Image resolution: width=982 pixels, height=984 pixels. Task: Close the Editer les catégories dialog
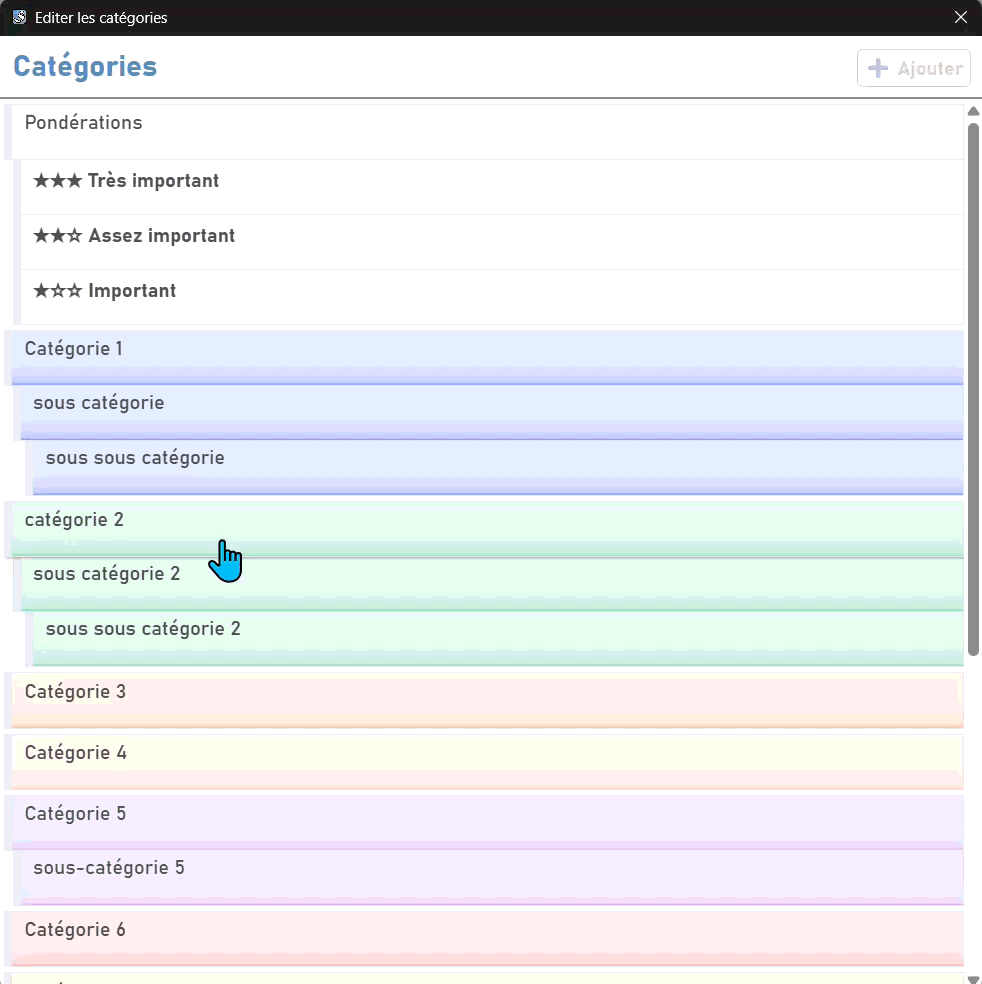click(961, 17)
